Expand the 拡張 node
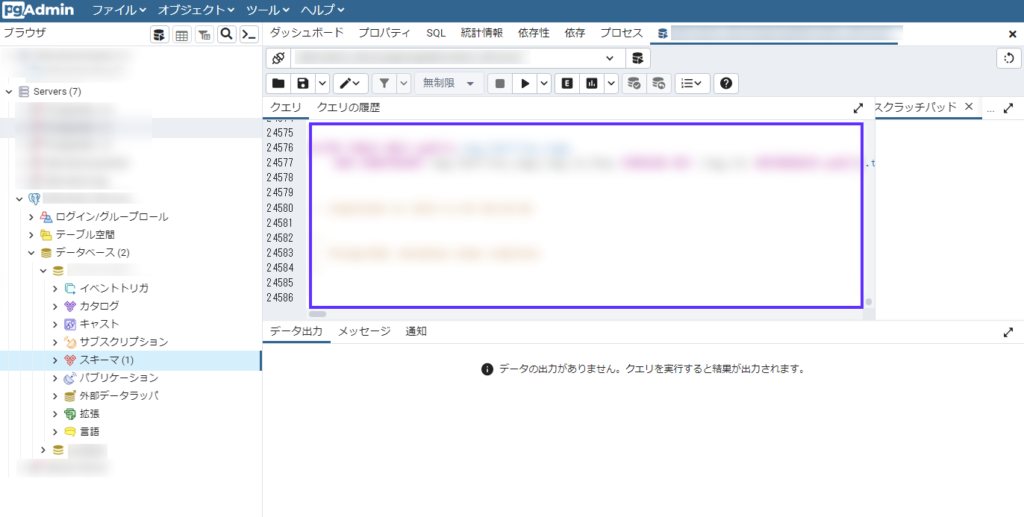Viewport: 1024px width, 517px height. coord(56,414)
